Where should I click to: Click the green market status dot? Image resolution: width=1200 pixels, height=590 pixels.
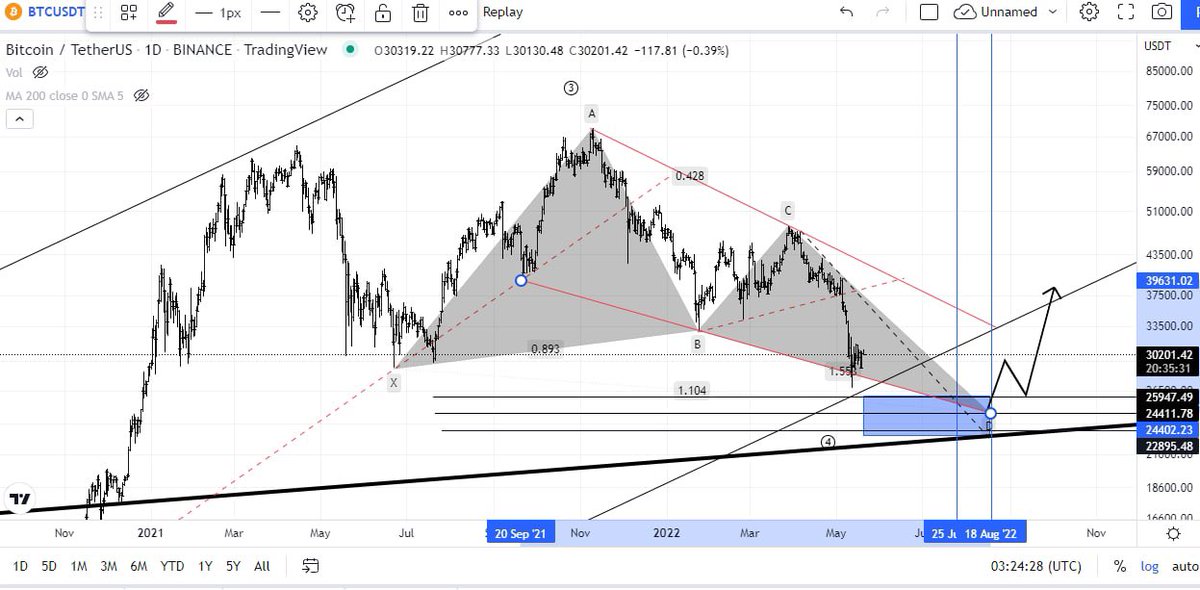pyautogui.click(x=349, y=49)
